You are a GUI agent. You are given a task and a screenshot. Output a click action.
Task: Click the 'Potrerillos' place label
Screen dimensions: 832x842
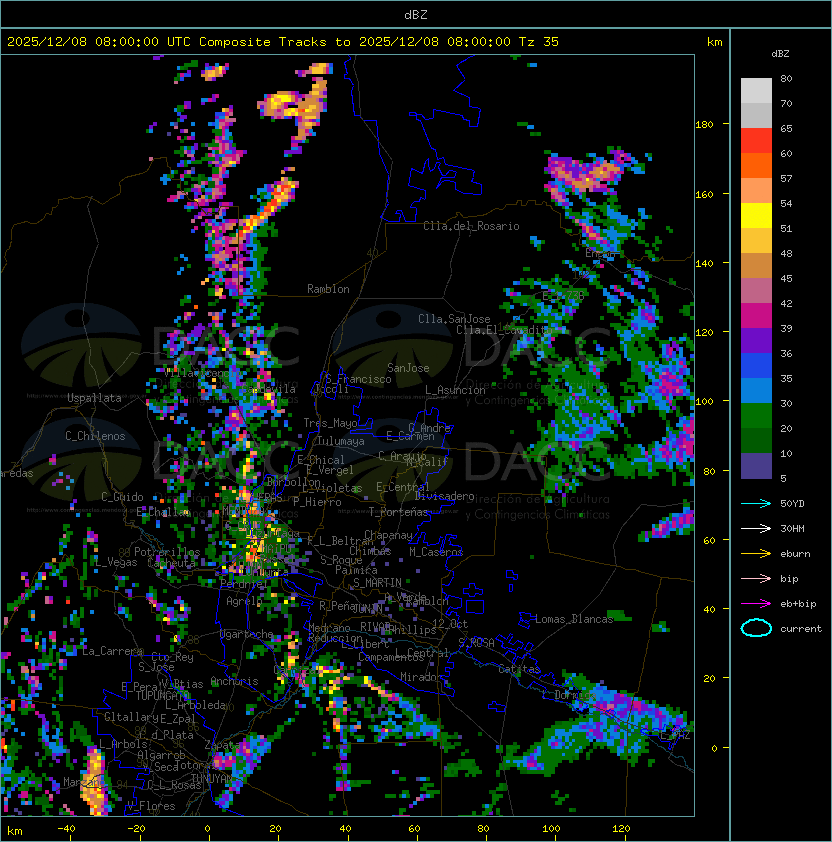point(167,552)
